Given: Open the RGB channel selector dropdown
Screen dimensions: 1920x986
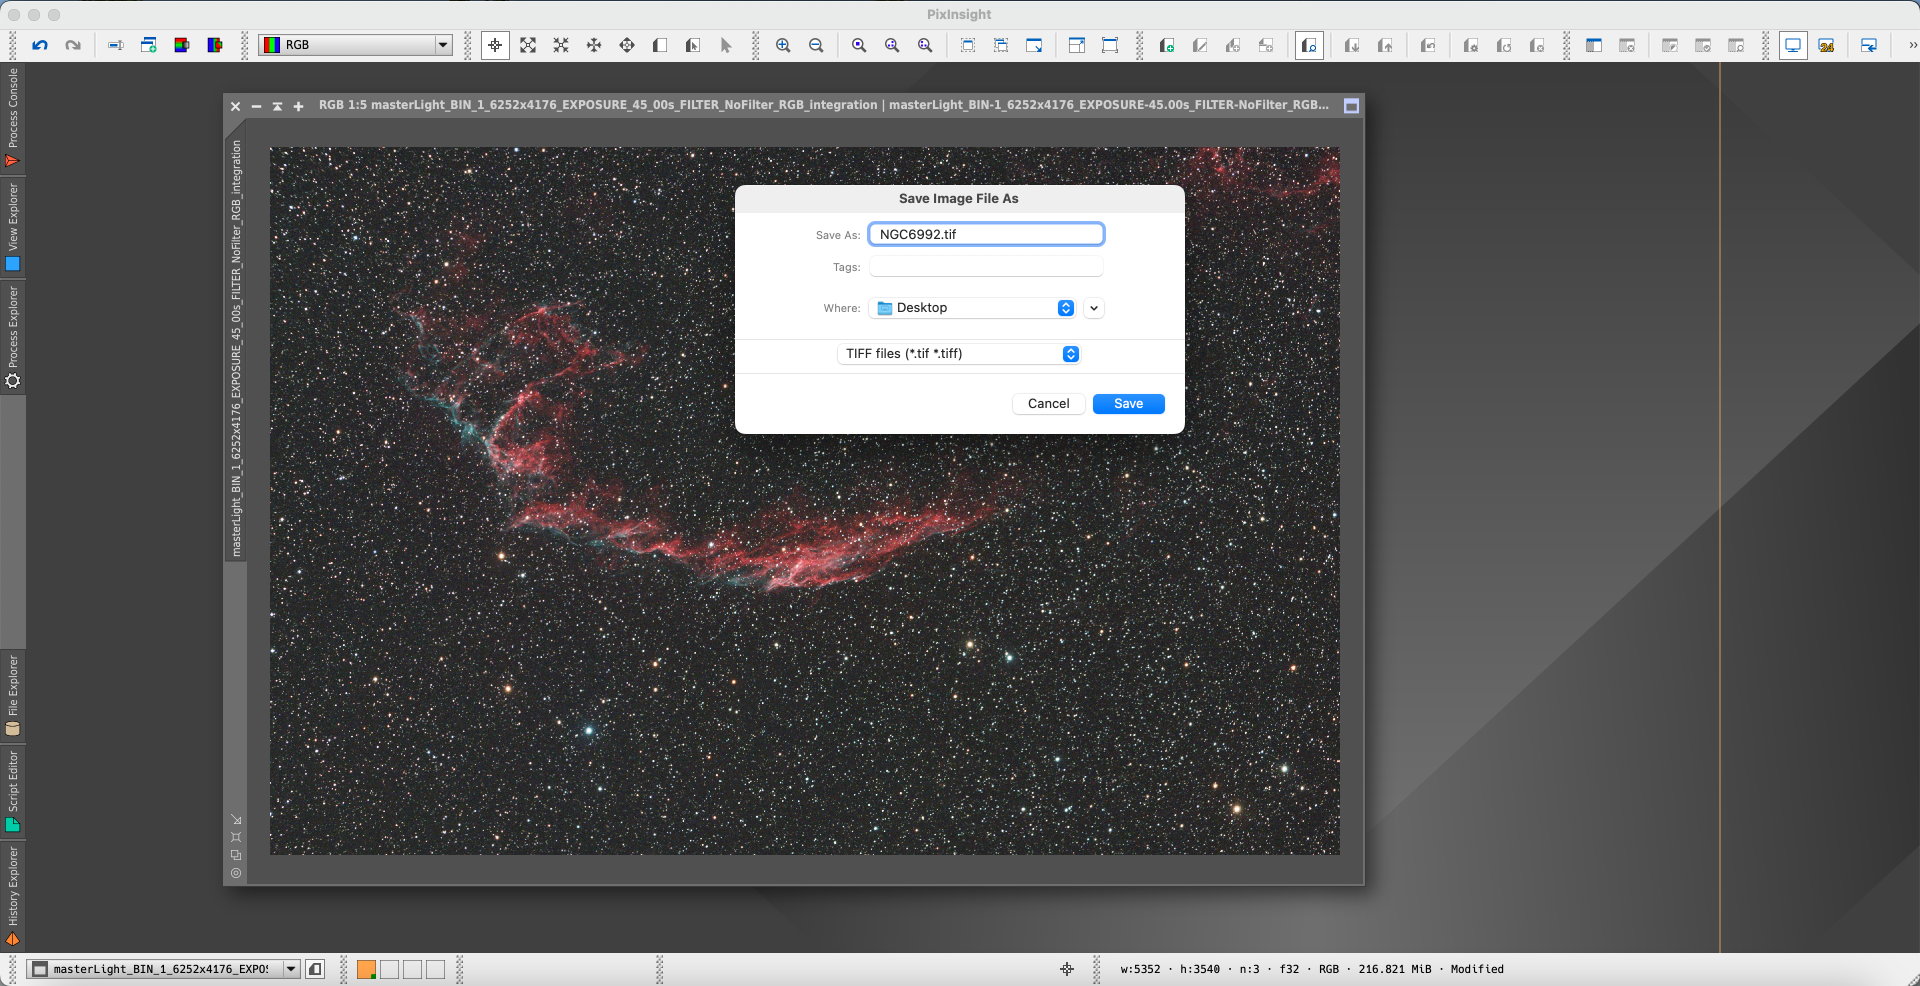Looking at the screenshot, I should (356, 45).
